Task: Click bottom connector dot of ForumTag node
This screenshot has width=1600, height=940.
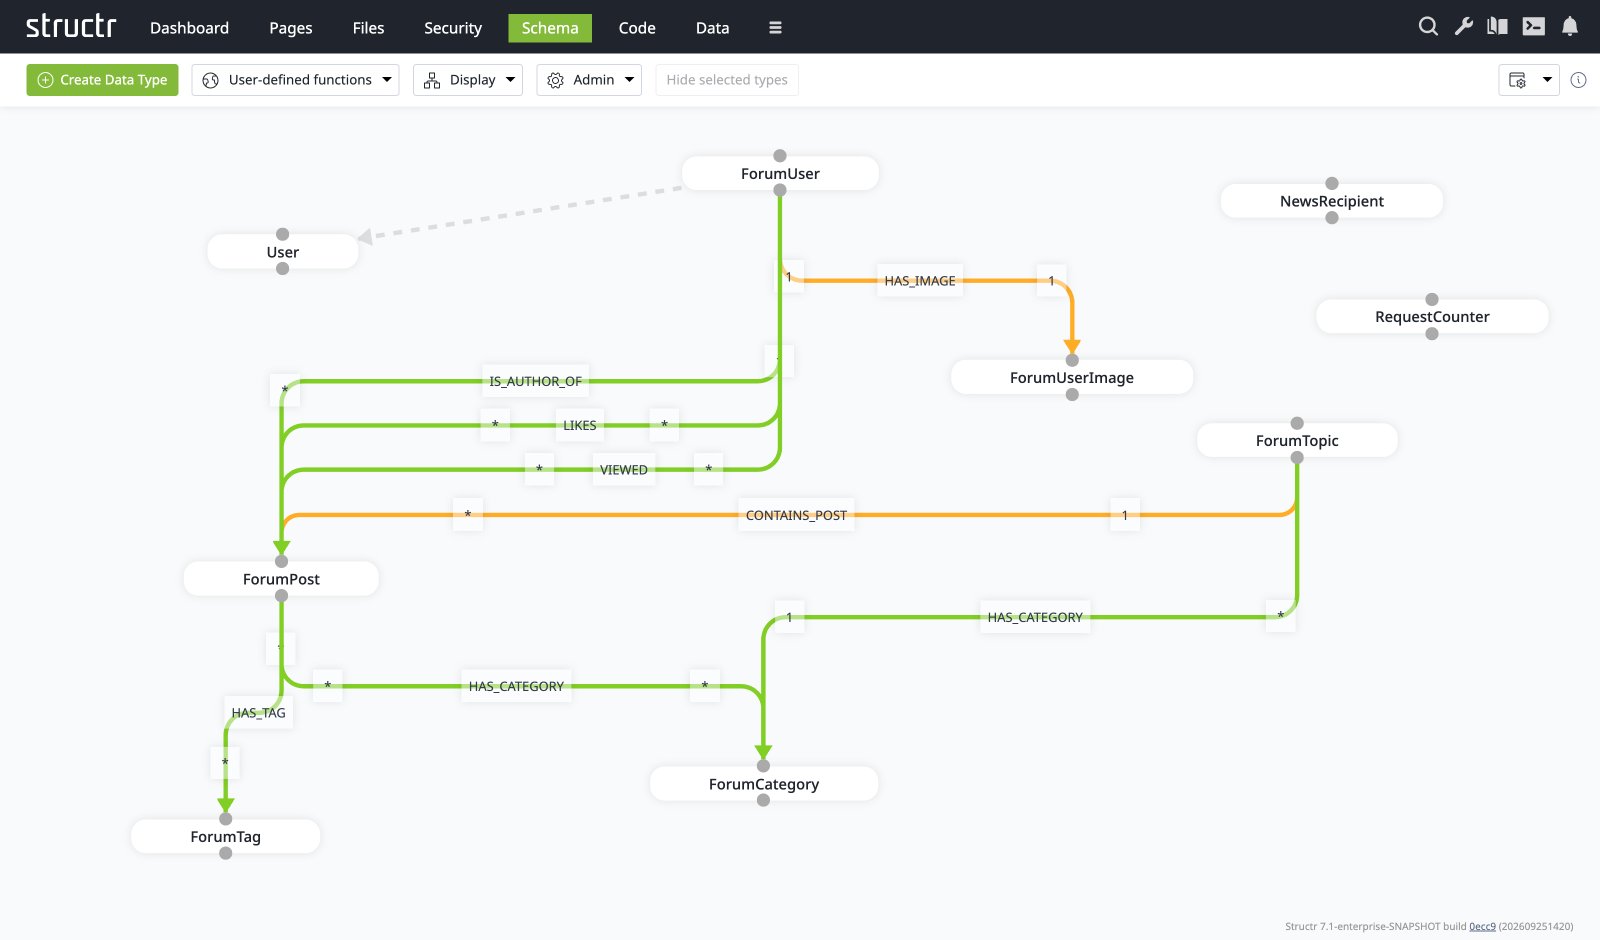Action: pyautogui.click(x=226, y=853)
